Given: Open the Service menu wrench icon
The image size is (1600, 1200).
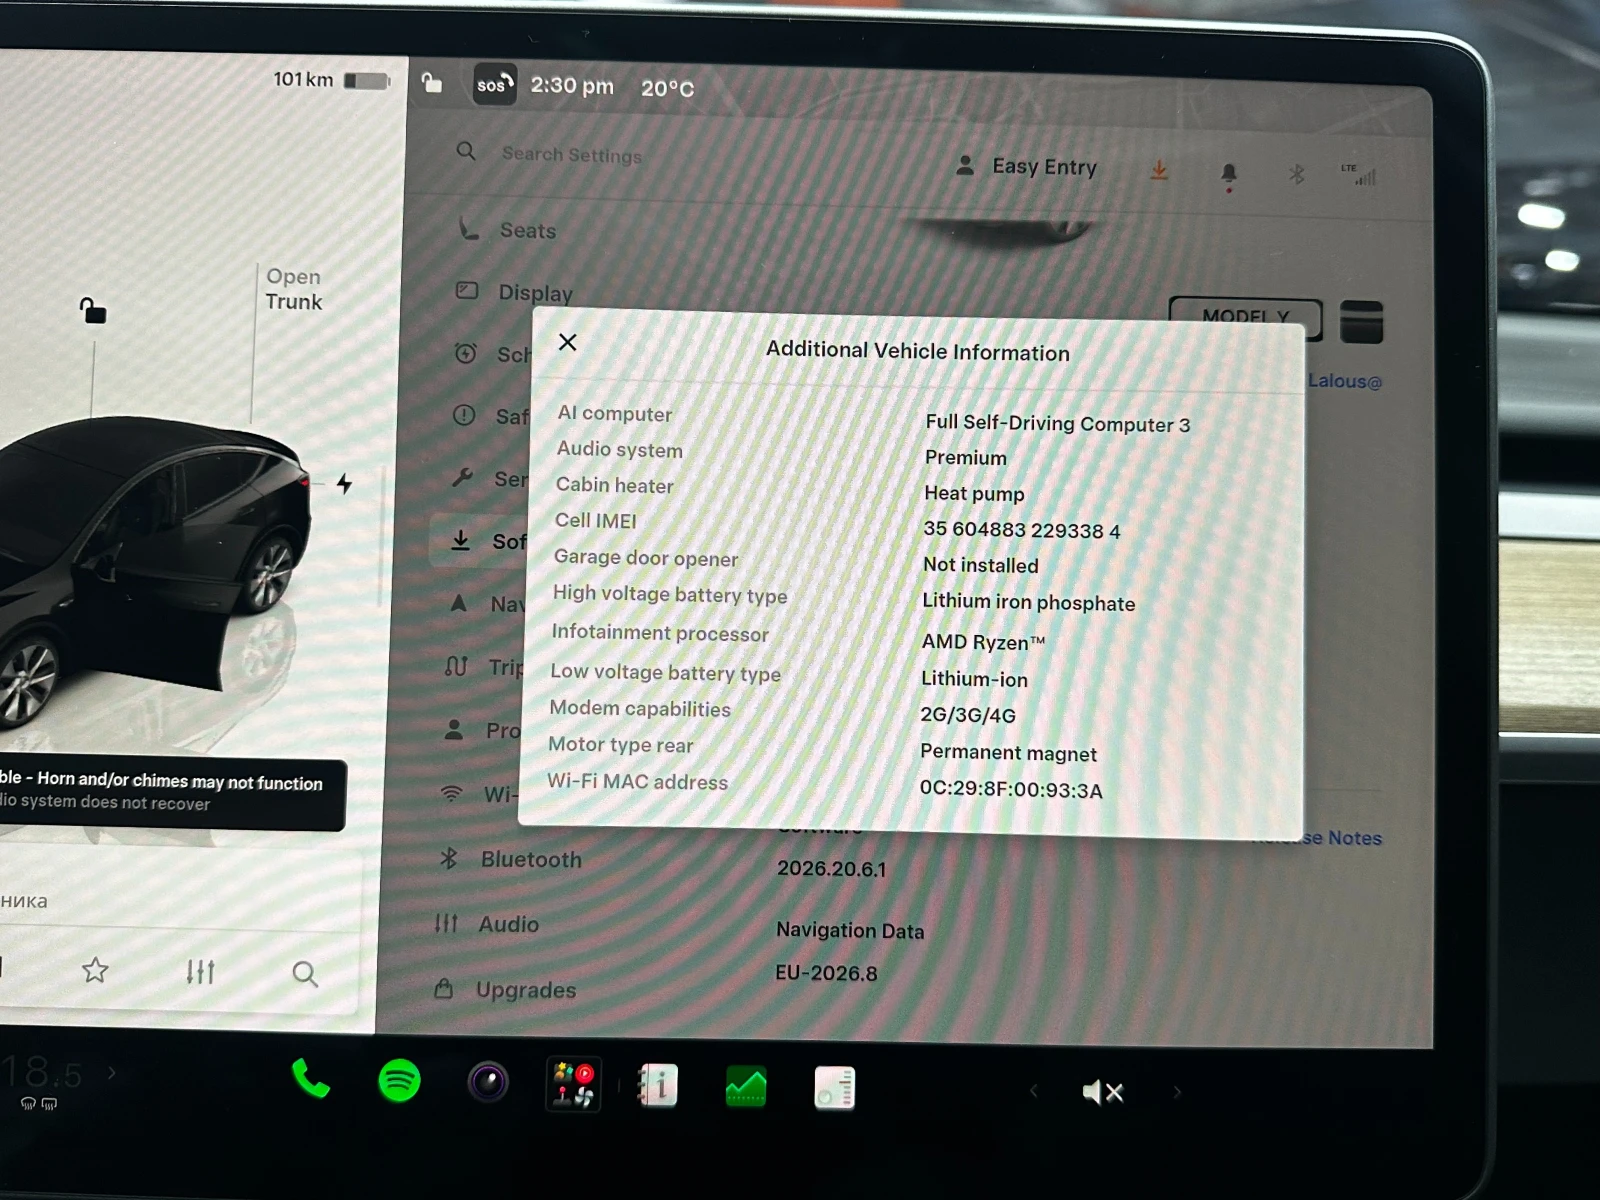Looking at the screenshot, I should pos(463,478).
